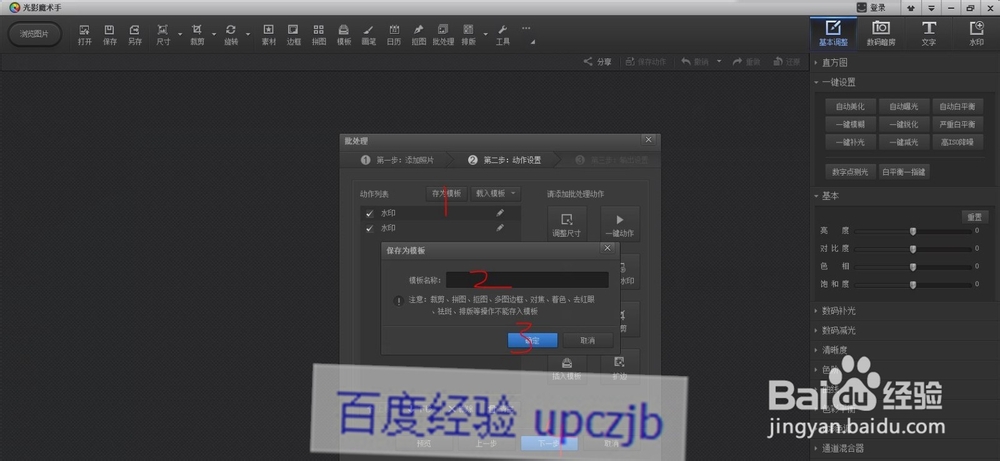Screen dimensions: 1000x461
Task: Click the 自动曝光 button
Action: coord(904,106)
